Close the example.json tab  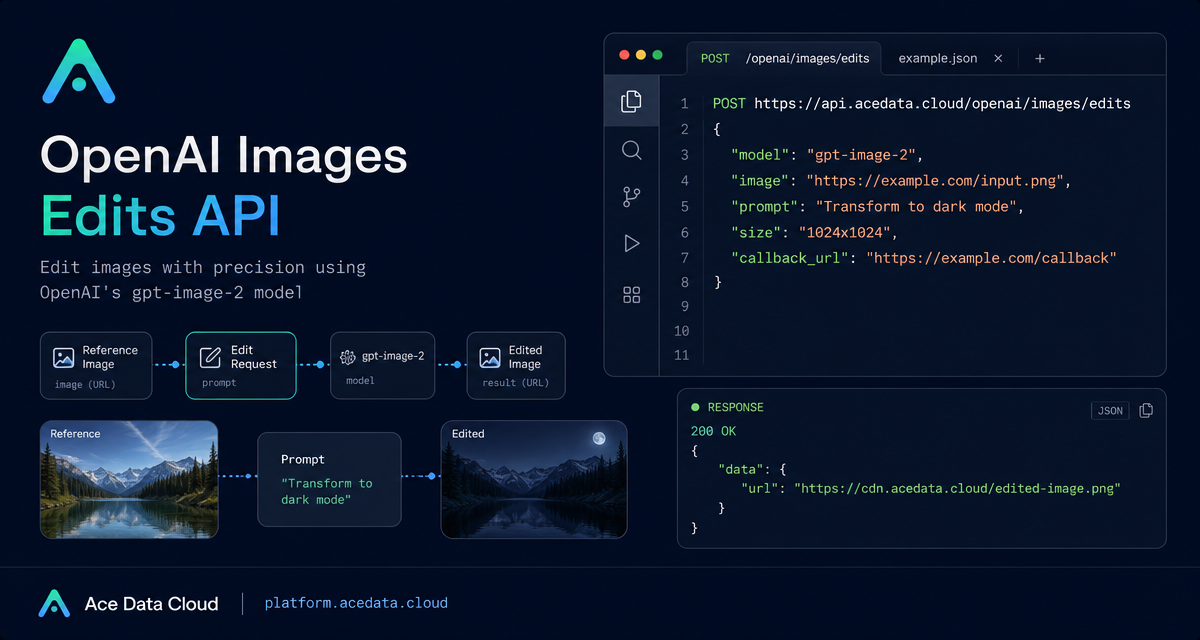click(998, 58)
